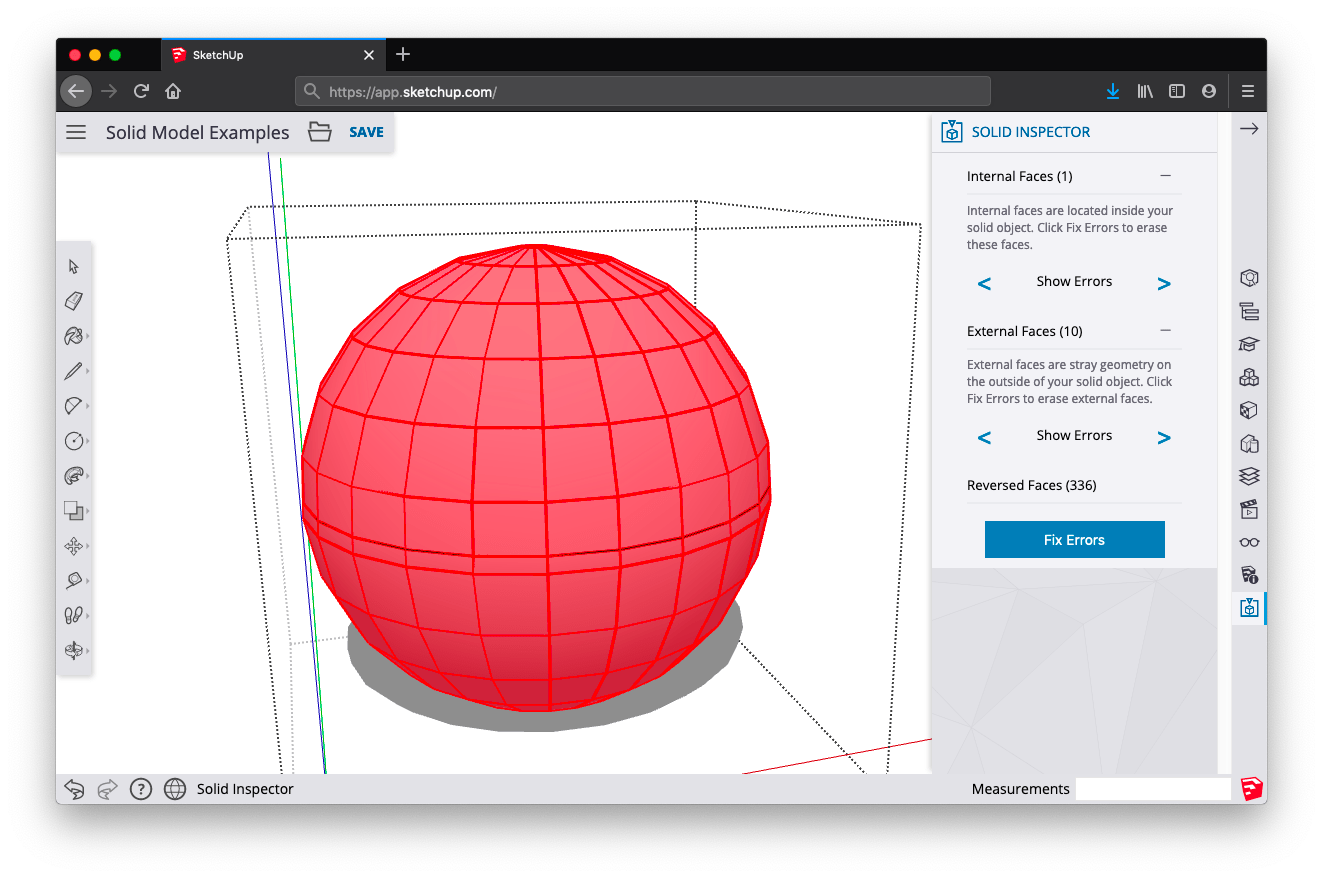Switch to the Orbit tool
This screenshot has height=878, width=1323.
coord(73,650)
